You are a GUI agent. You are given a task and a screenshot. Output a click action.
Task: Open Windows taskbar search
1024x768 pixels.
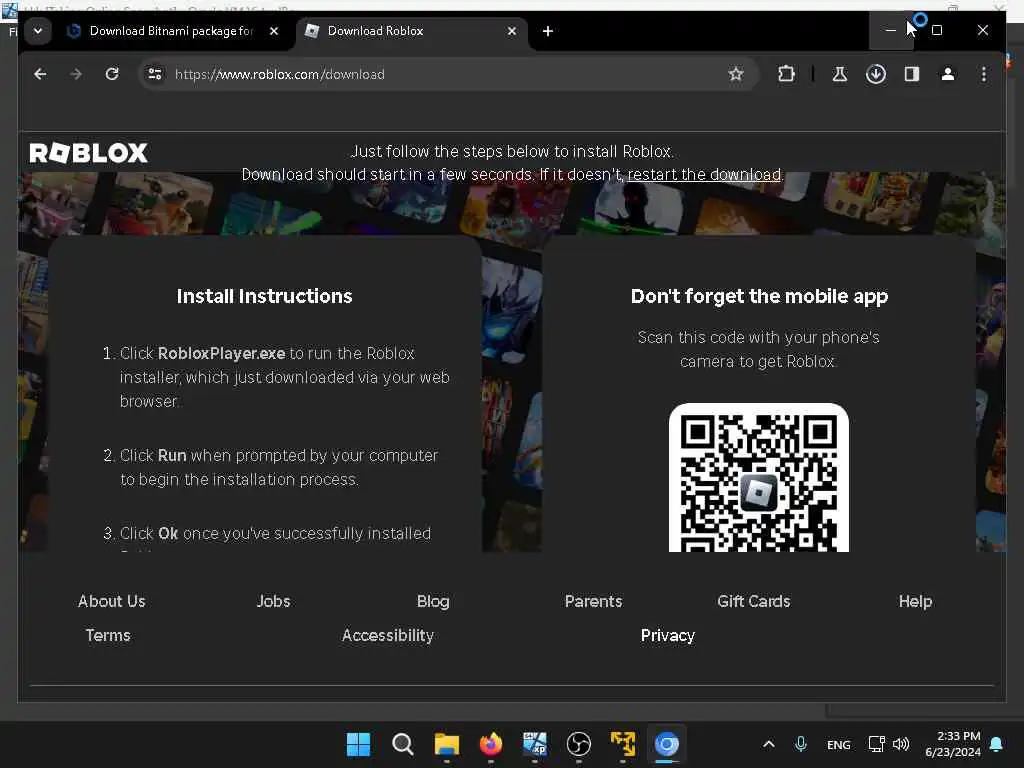click(402, 744)
